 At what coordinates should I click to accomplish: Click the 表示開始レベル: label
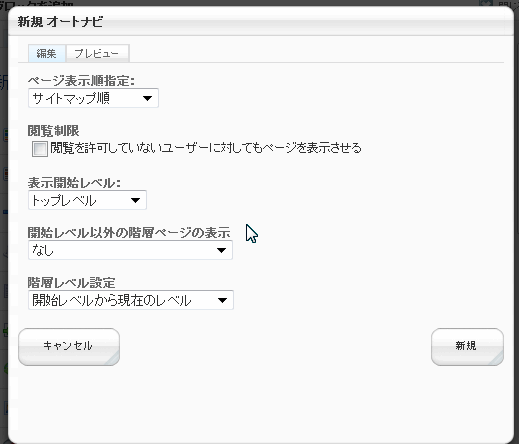pyautogui.click(x=74, y=183)
